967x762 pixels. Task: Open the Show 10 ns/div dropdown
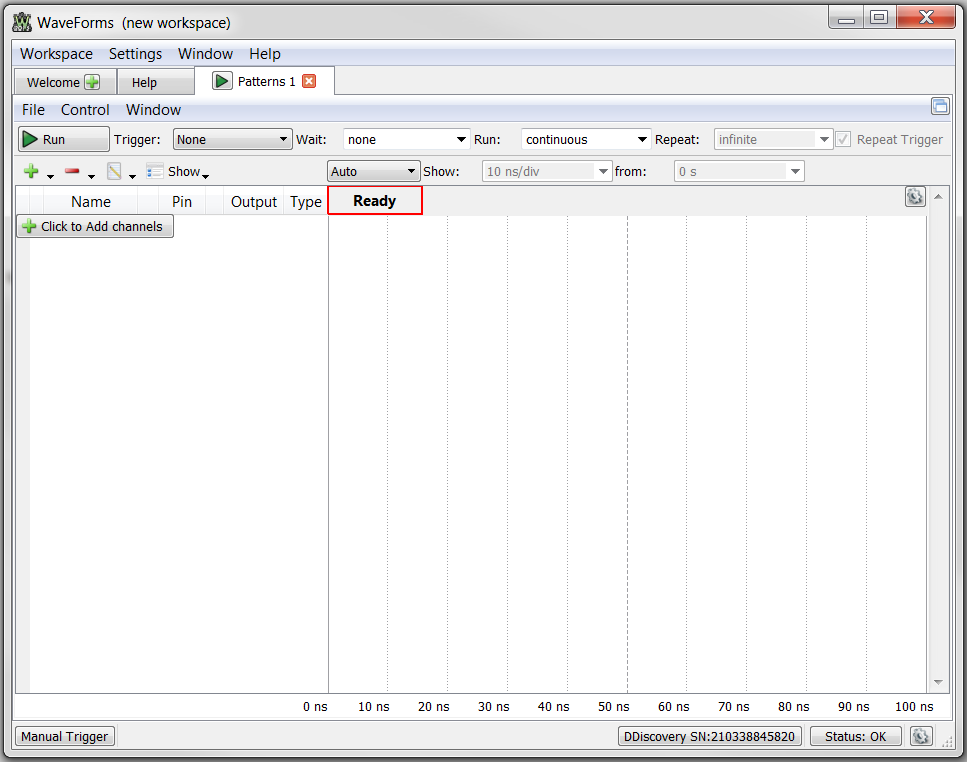(546, 171)
